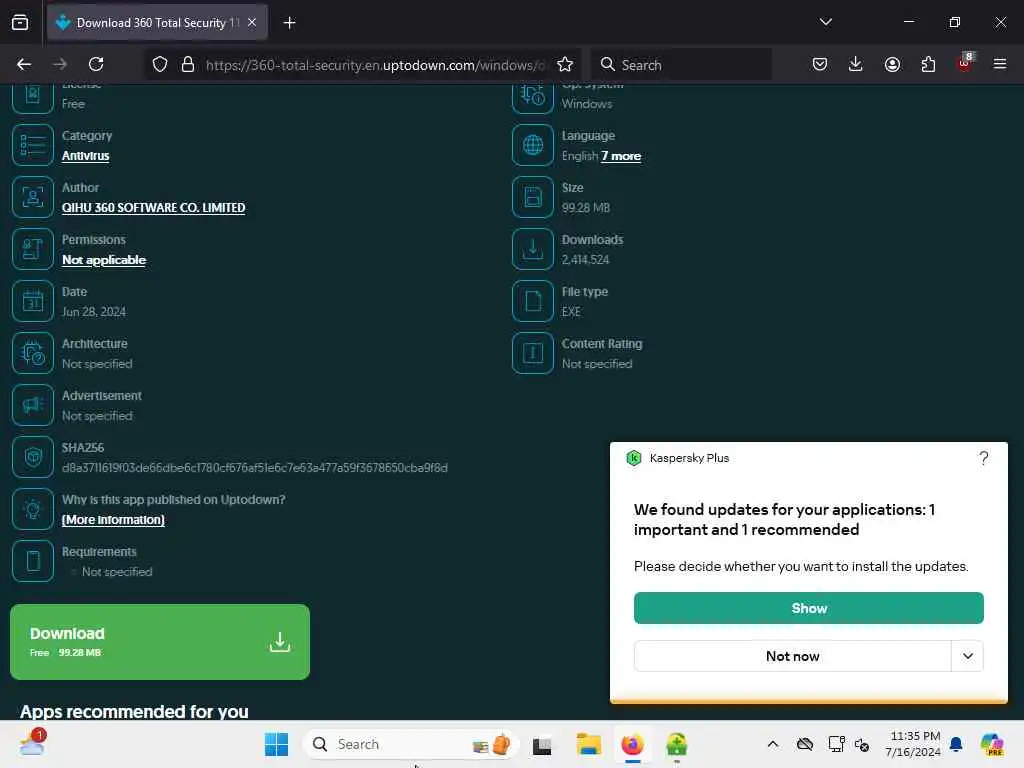Image resolution: width=1024 pixels, height=768 pixels.
Task: Open the Firefox Downloads panel
Action: [856, 64]
